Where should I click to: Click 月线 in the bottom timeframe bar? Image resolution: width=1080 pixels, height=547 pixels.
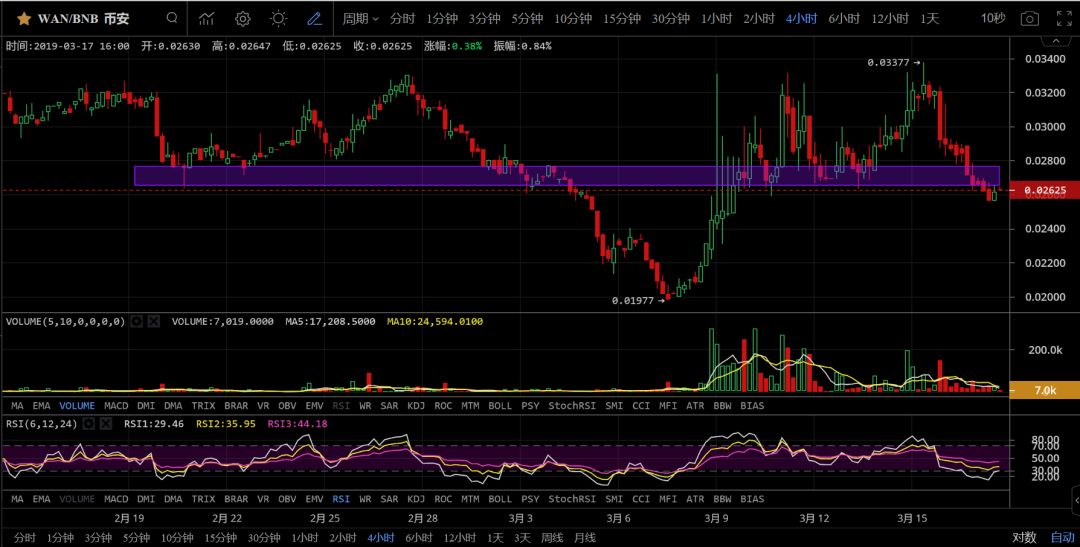[584, 537]
